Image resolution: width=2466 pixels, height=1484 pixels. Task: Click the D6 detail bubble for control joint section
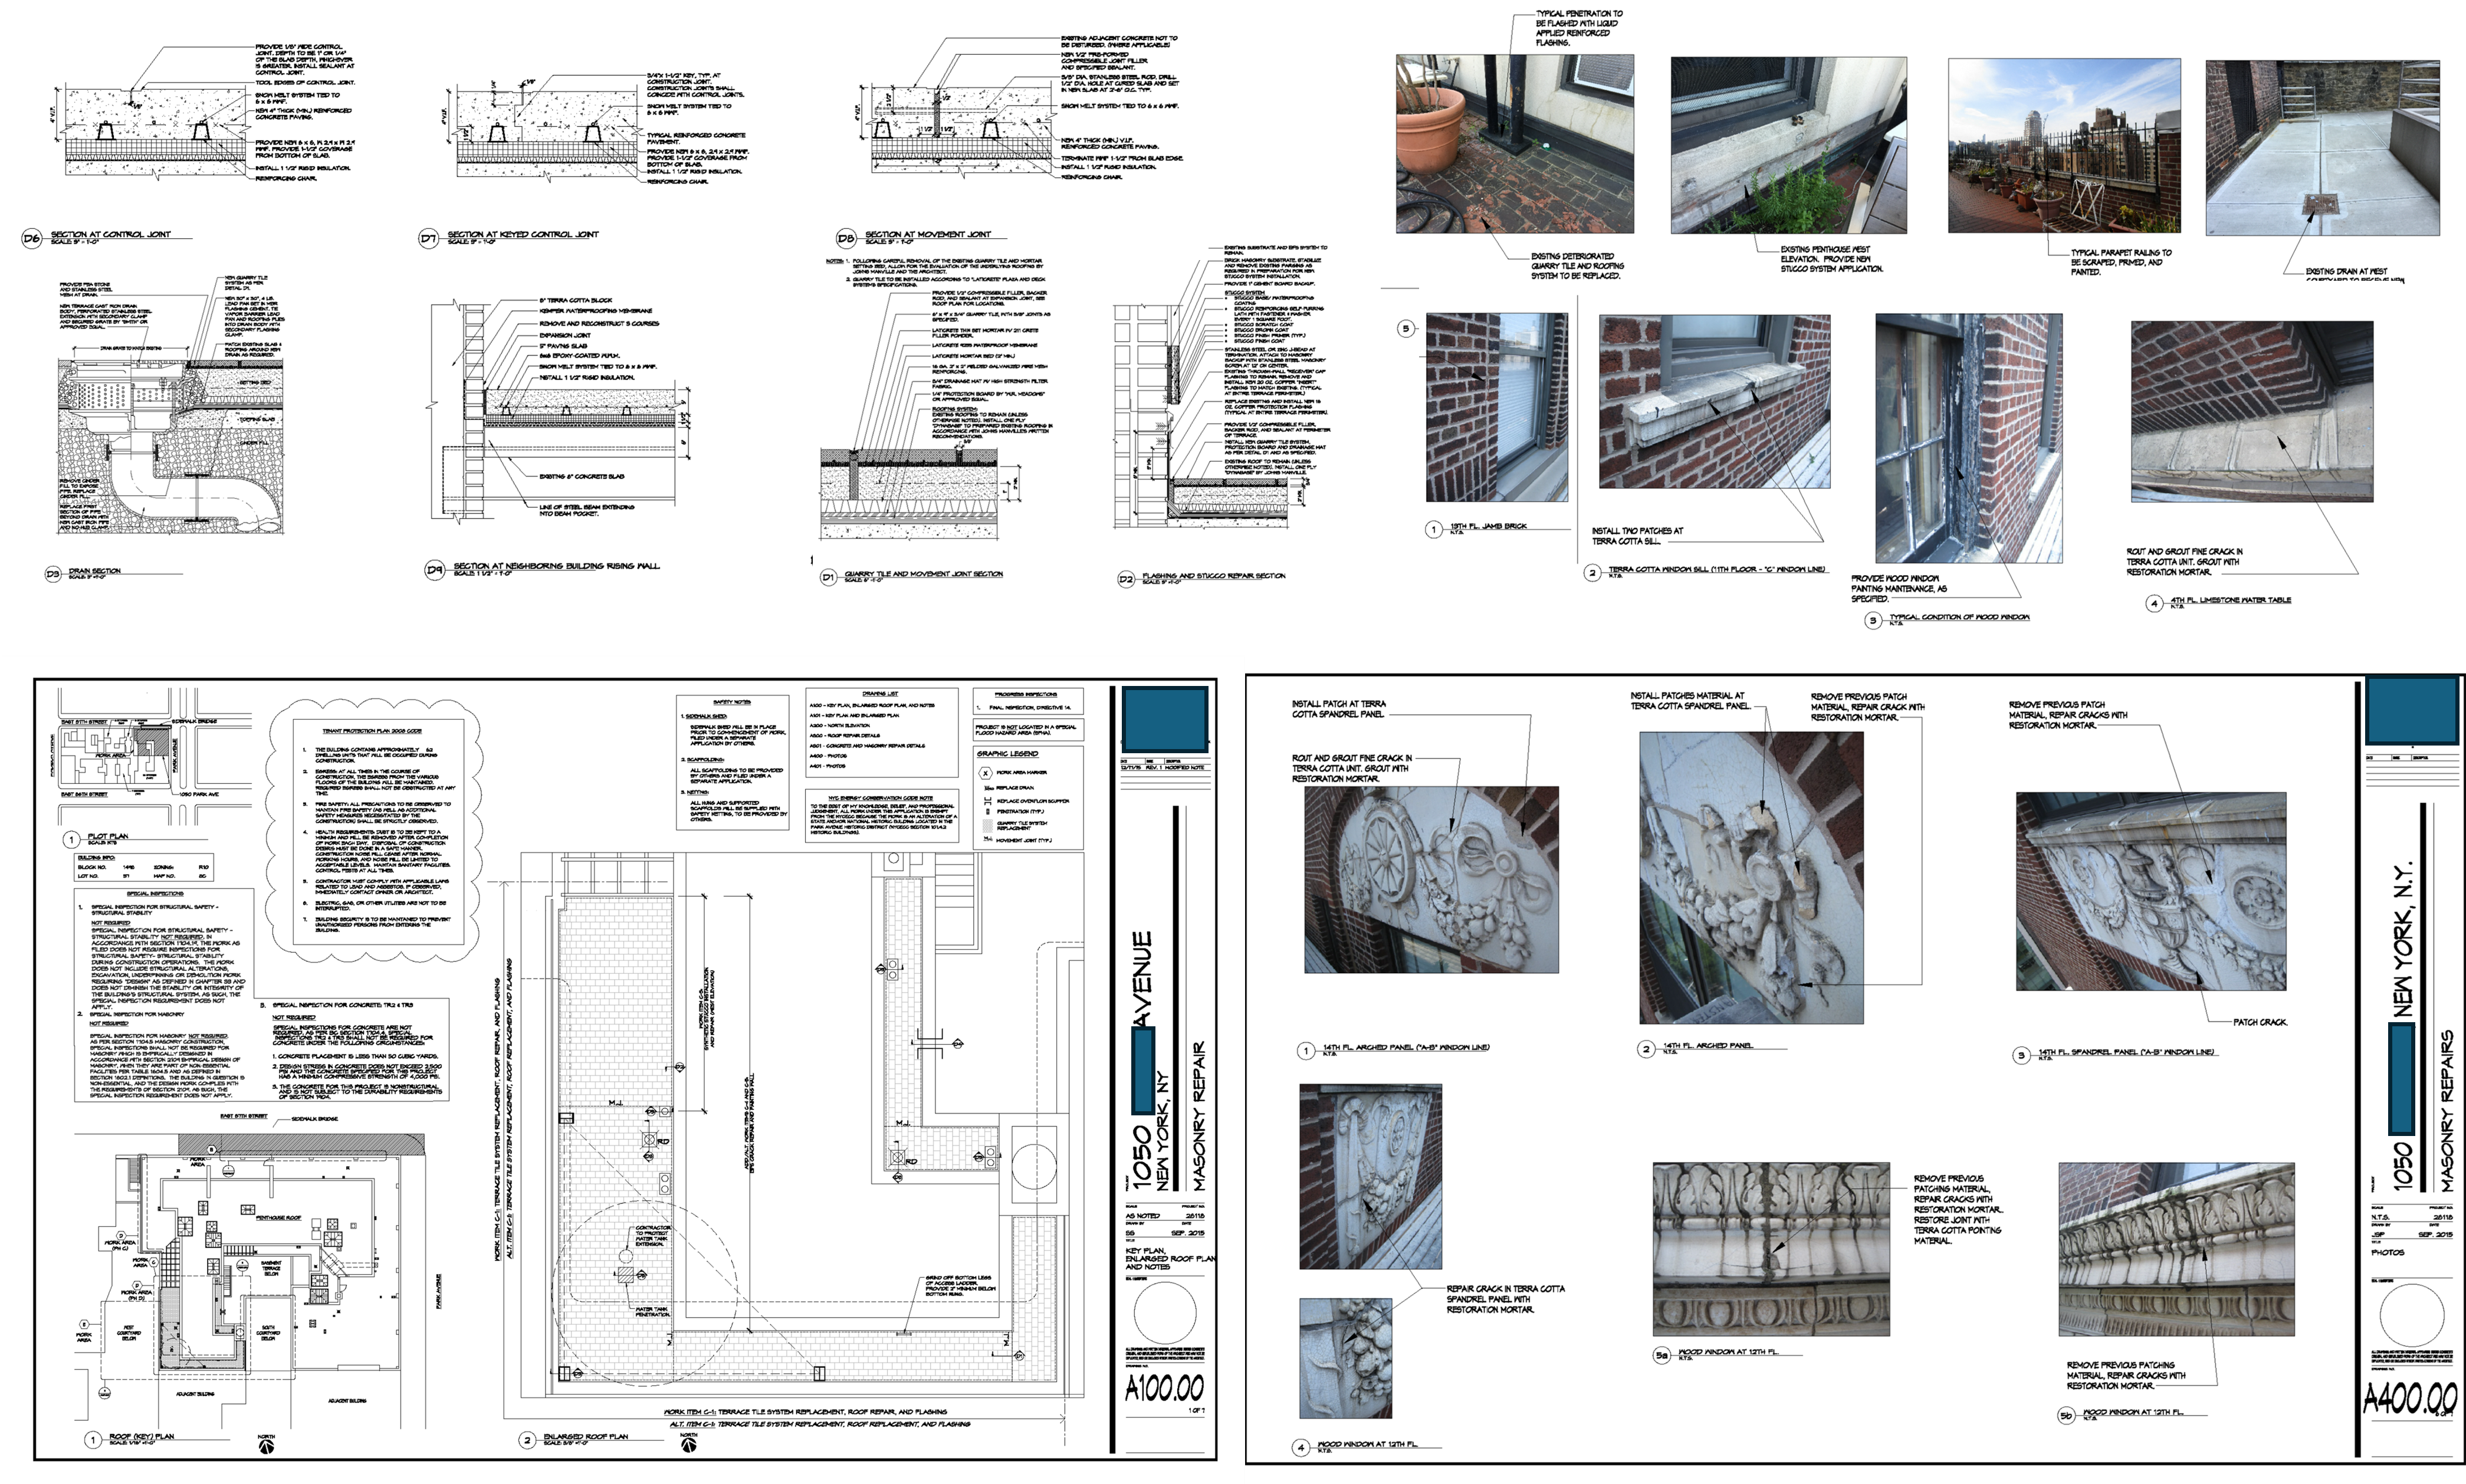(31, 239)
